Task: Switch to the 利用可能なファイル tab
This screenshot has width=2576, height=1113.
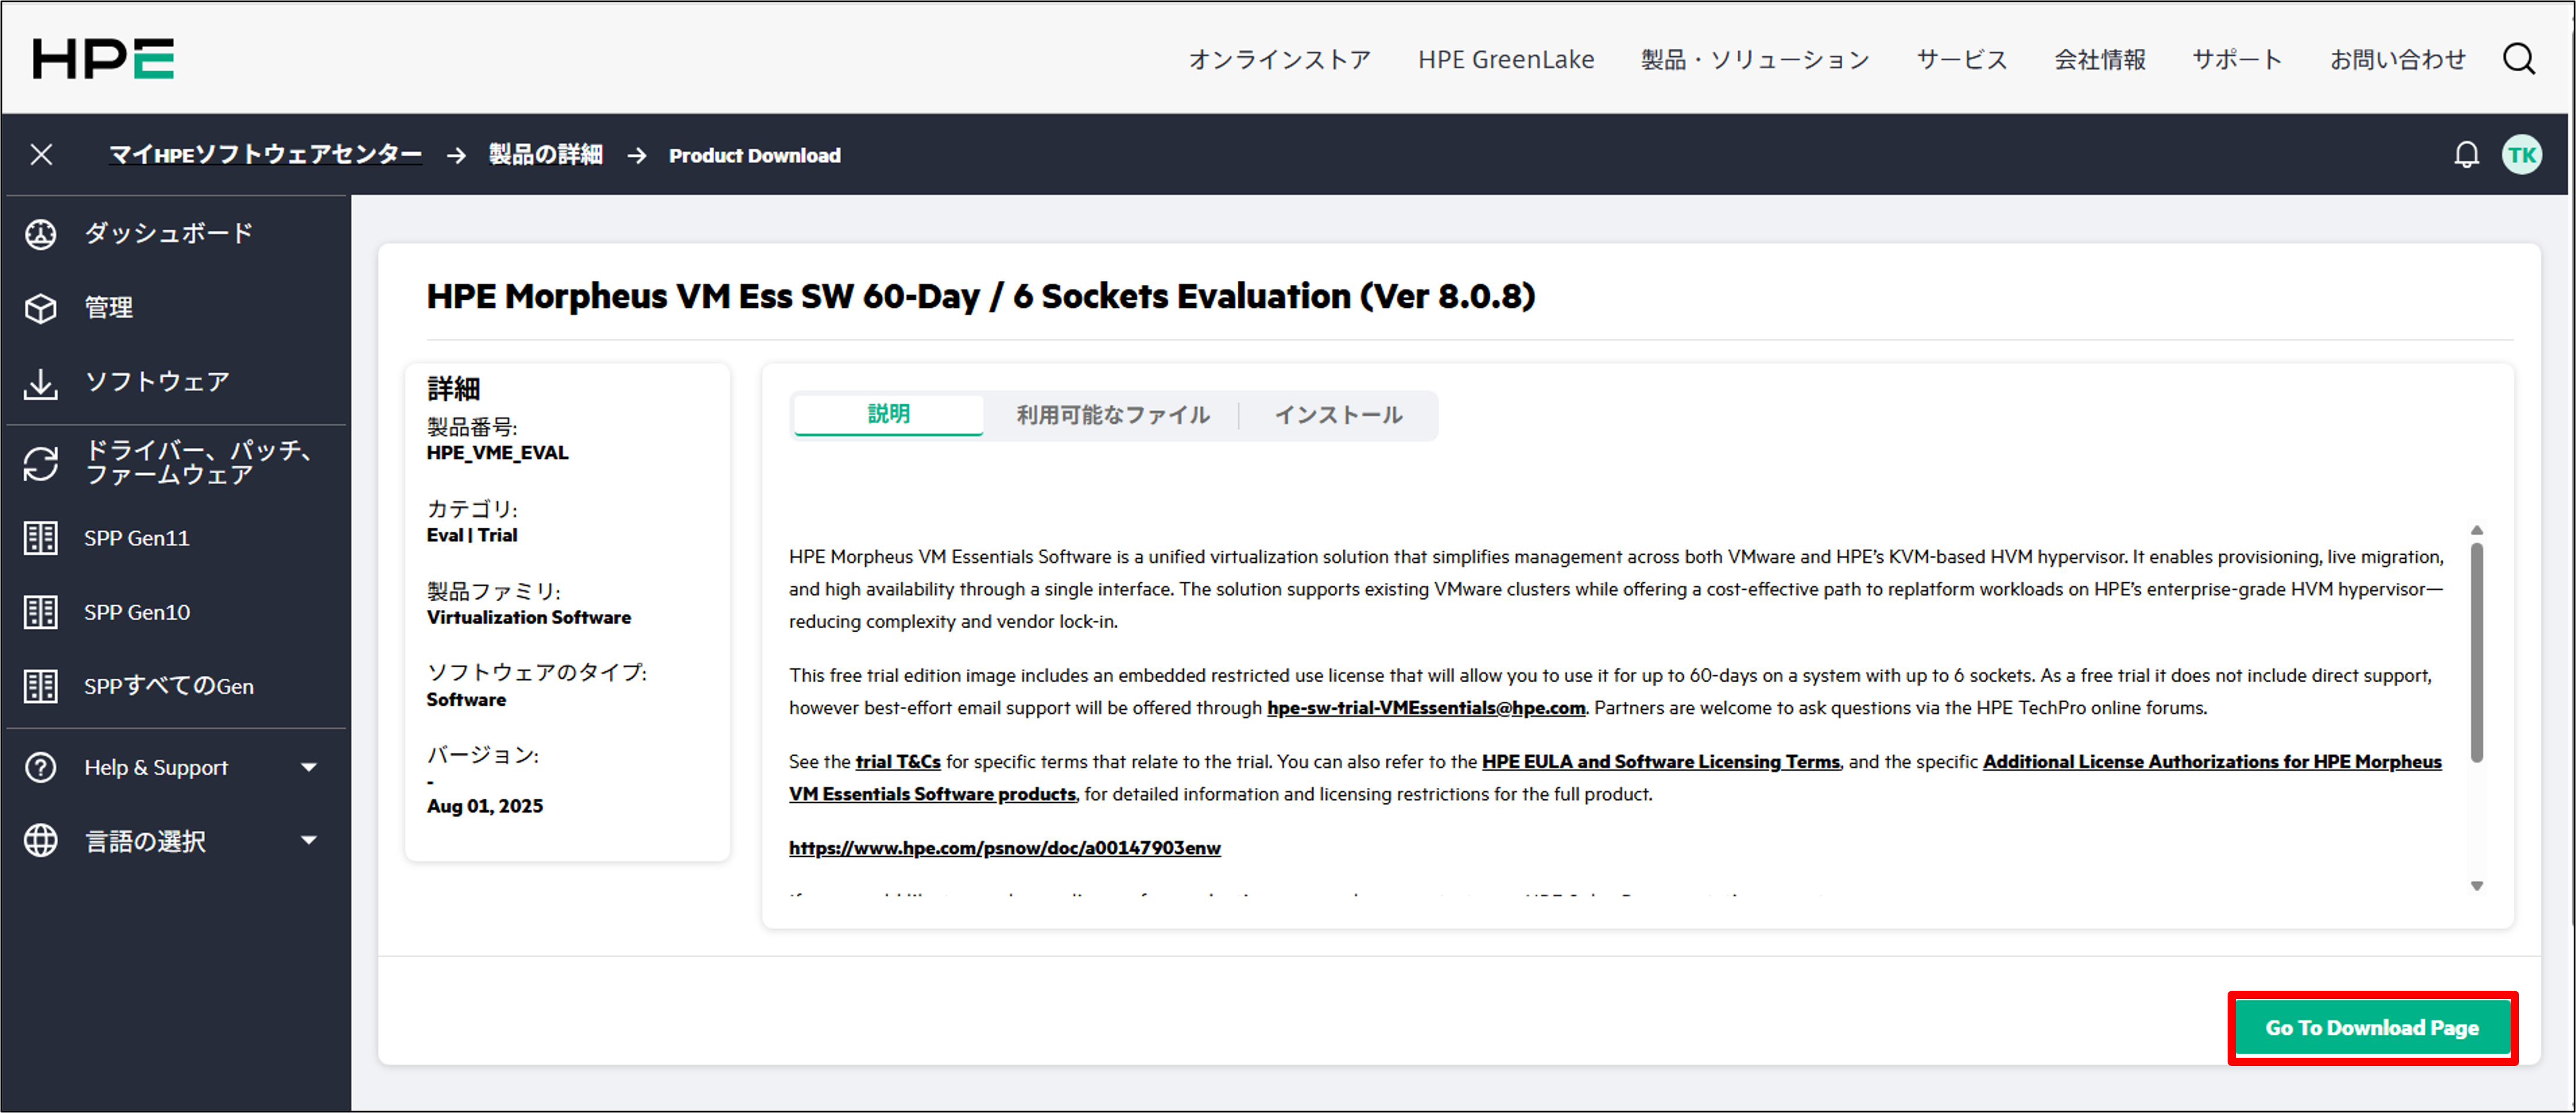Action: (x=1112, y=415)
